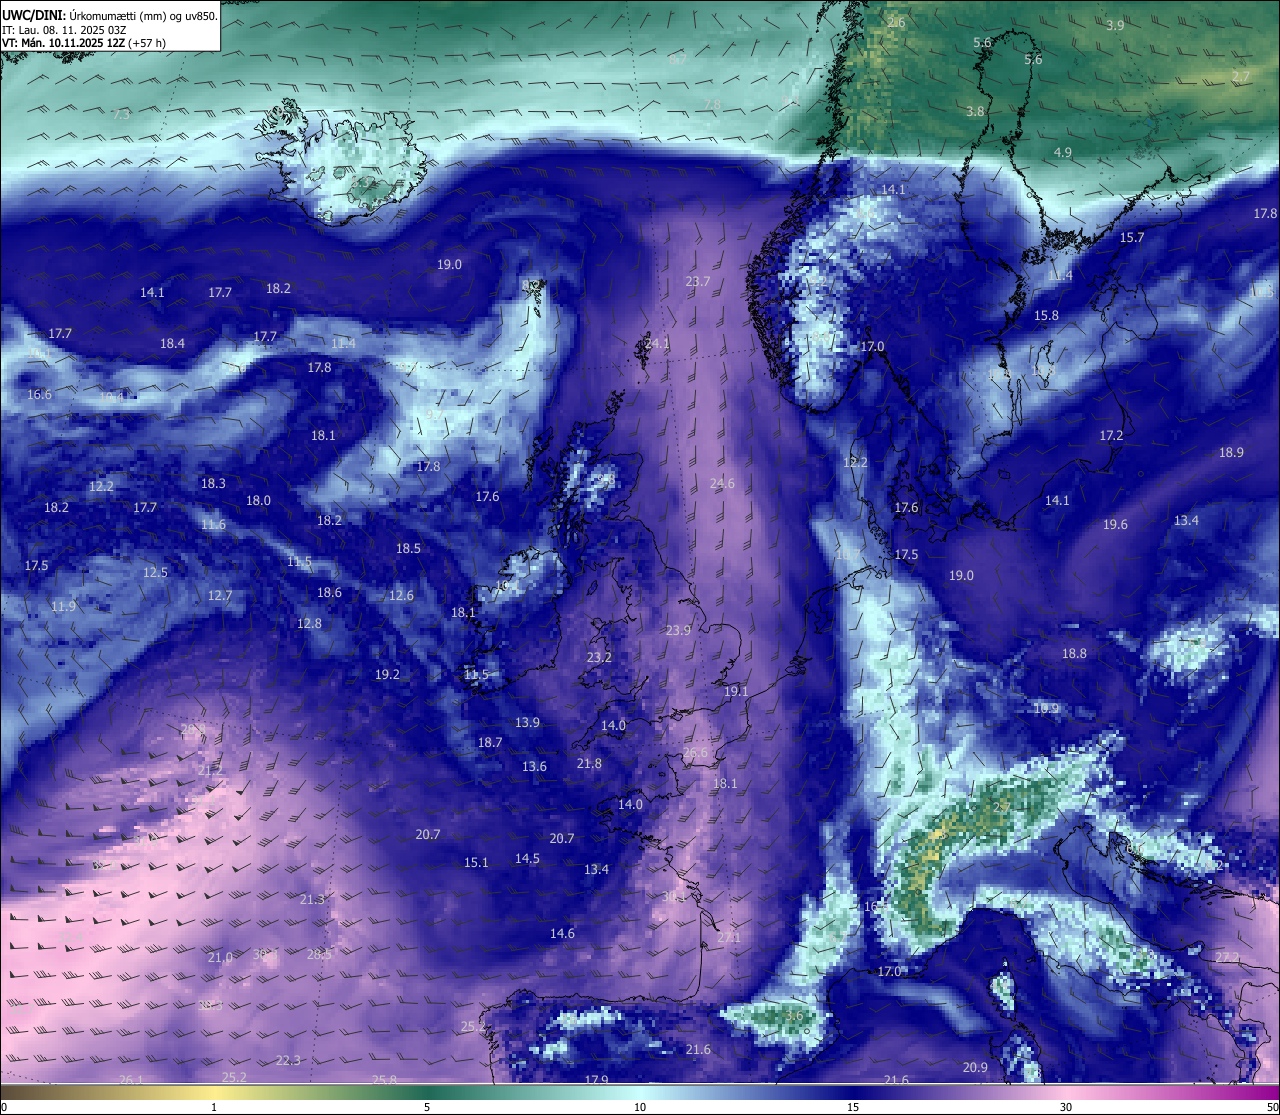Click the map value 17.2

[x=1111, y=435]
